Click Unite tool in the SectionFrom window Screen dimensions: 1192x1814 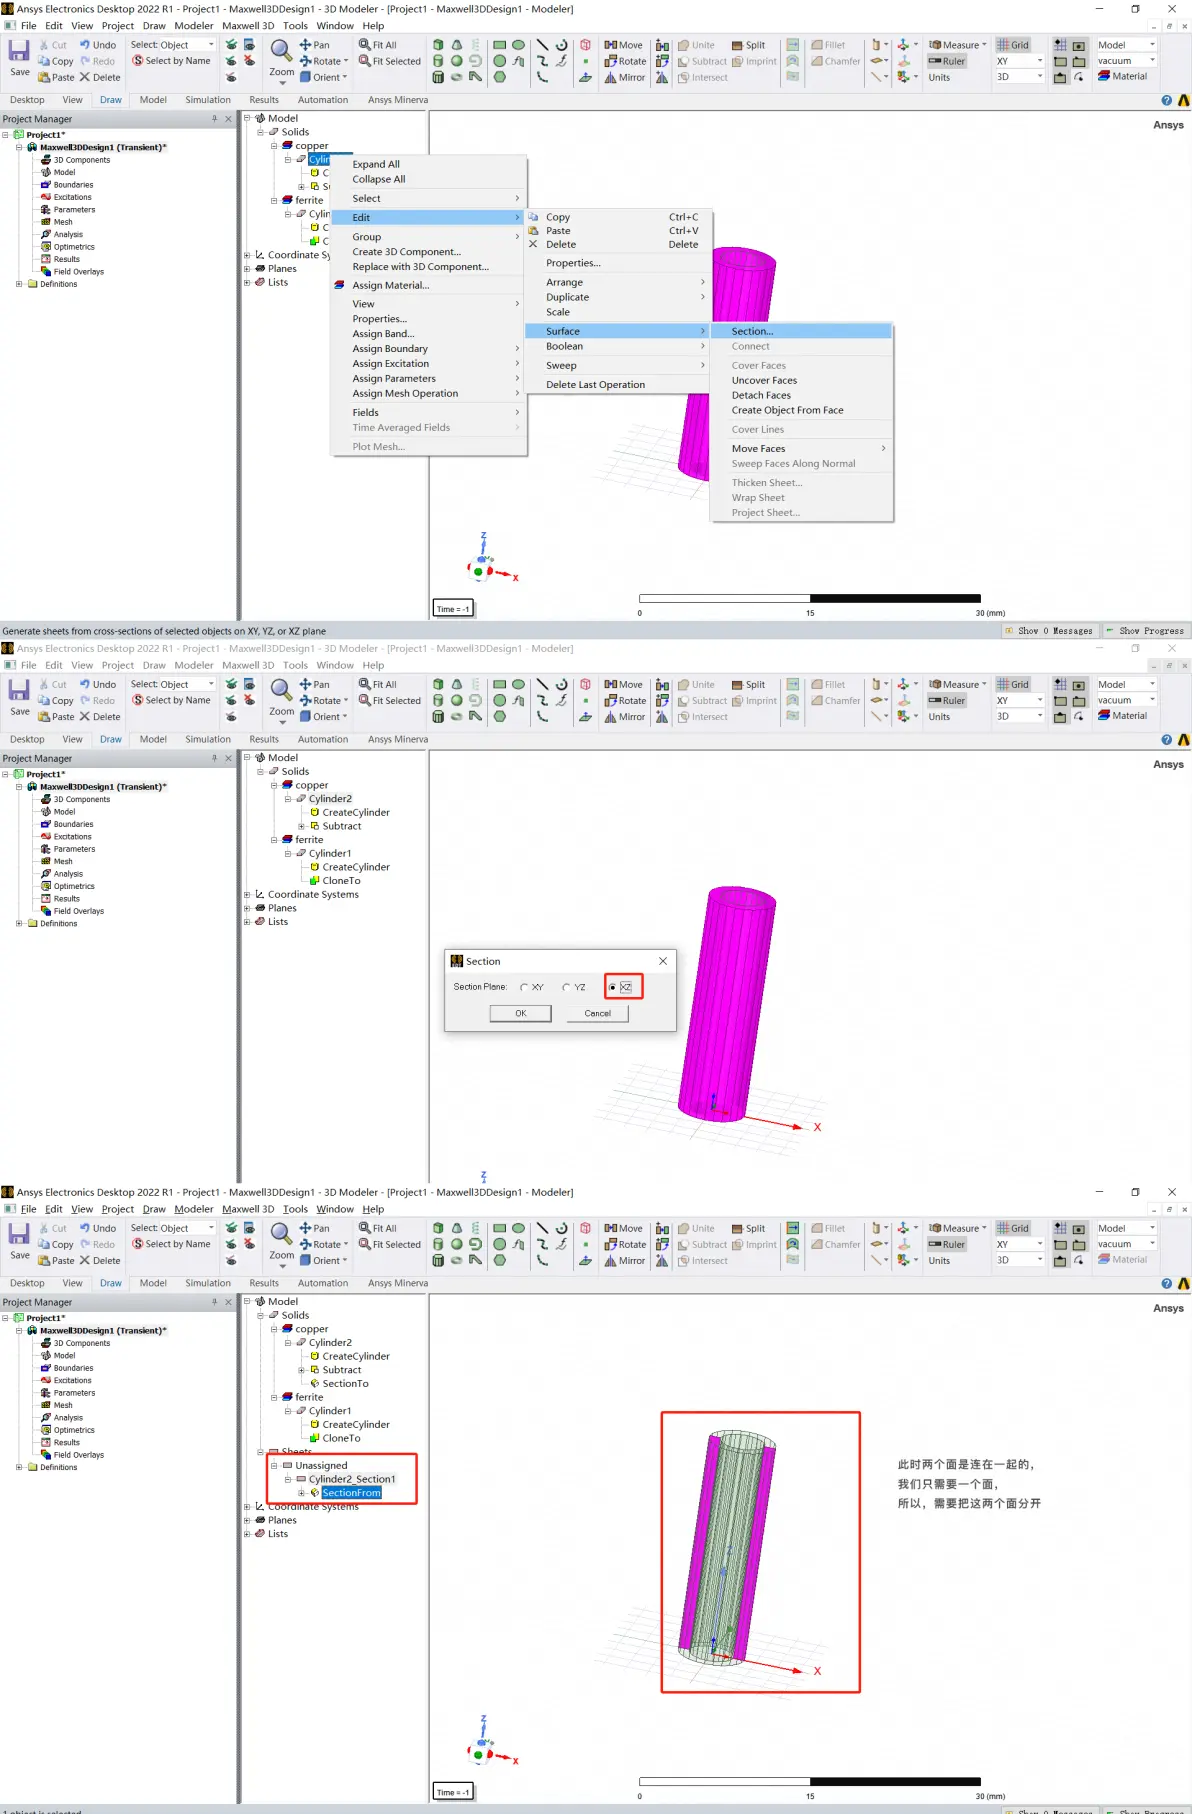(x=696, y=1228)
